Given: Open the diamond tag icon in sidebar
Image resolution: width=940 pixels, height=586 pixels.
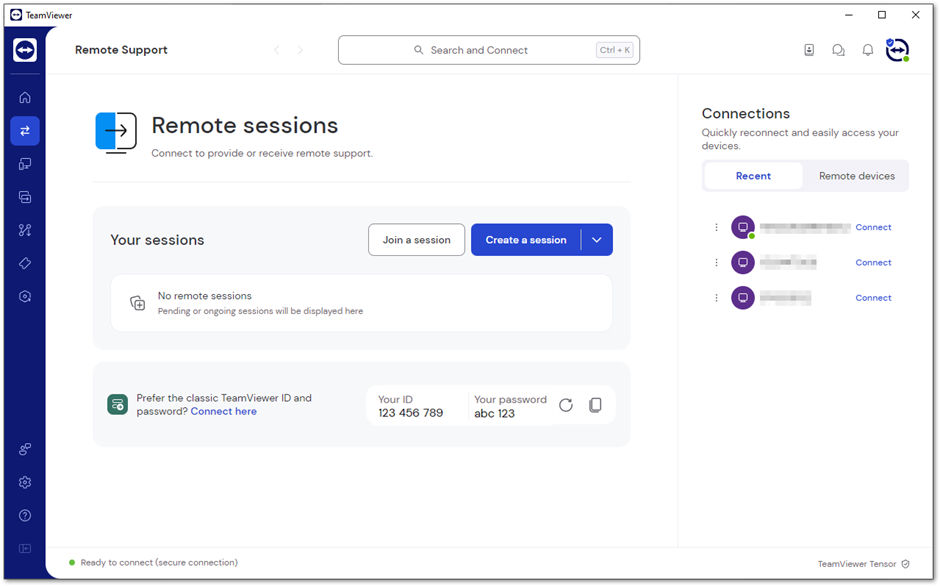Looking at the screenshot, I should pos(25,263).
